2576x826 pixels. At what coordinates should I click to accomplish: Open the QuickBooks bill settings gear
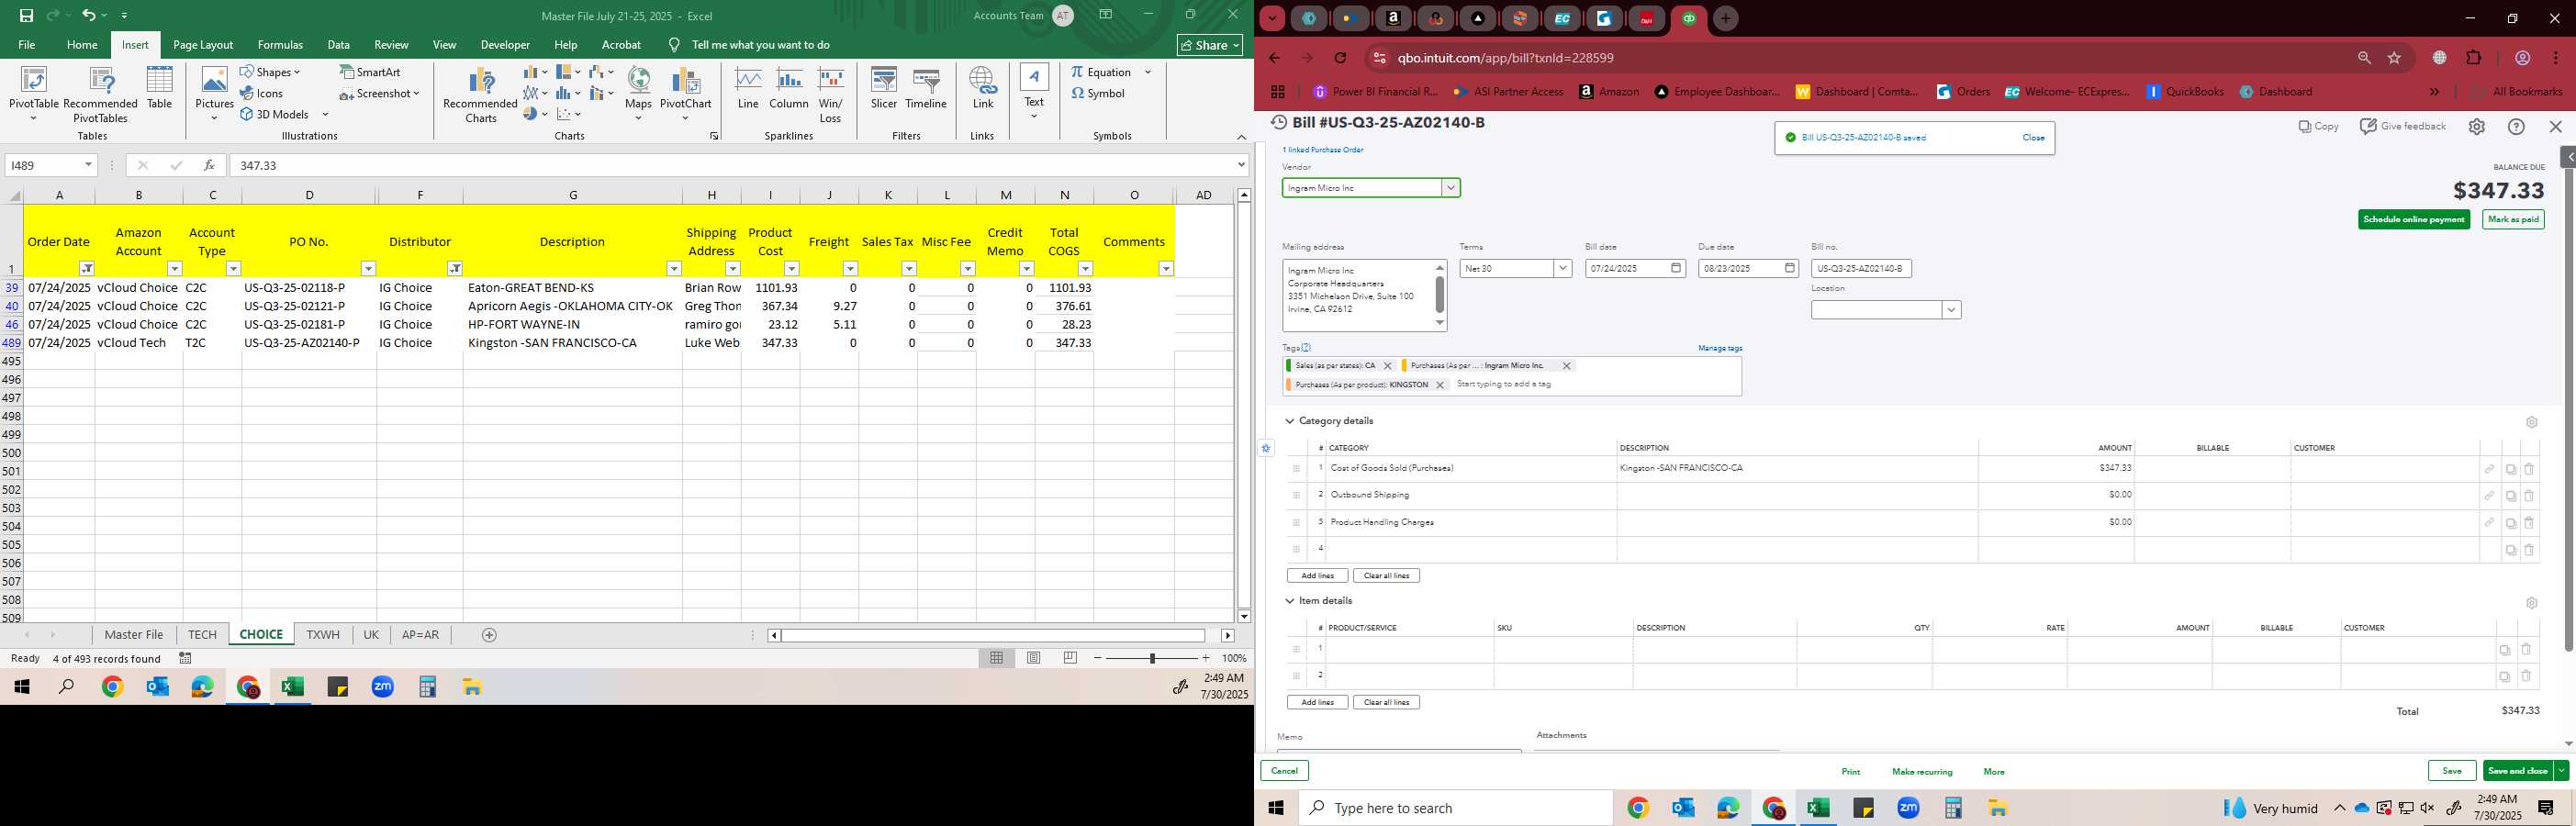(x=2477, y=127)
